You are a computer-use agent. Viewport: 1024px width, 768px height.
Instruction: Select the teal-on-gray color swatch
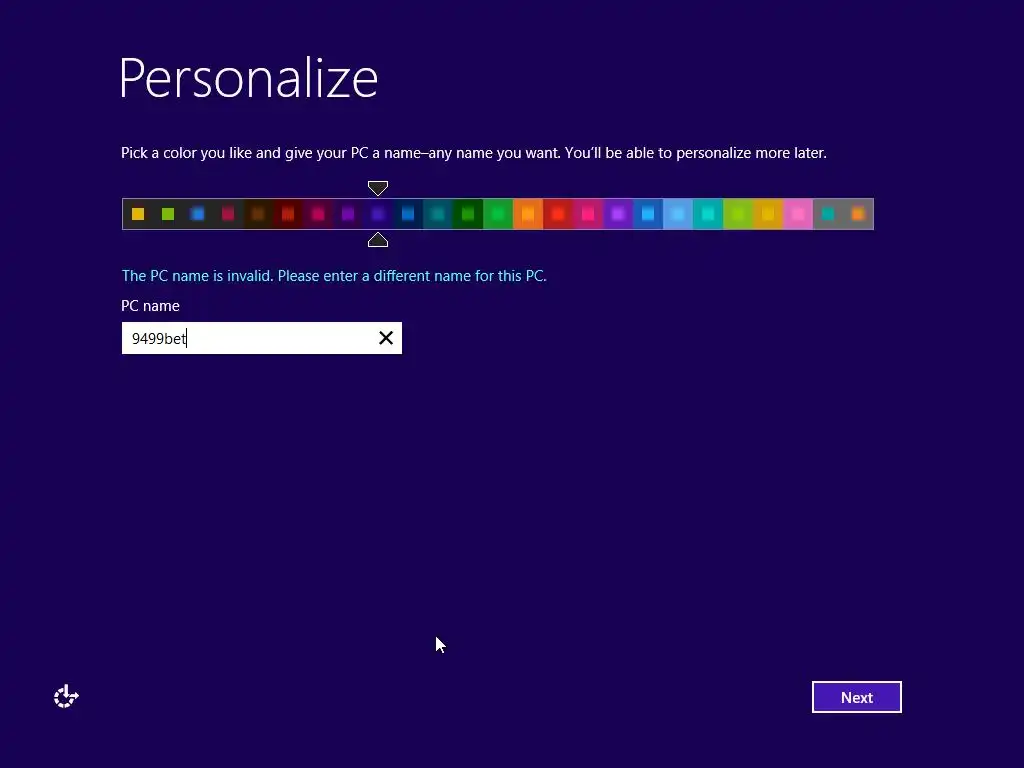pos(828,214)
